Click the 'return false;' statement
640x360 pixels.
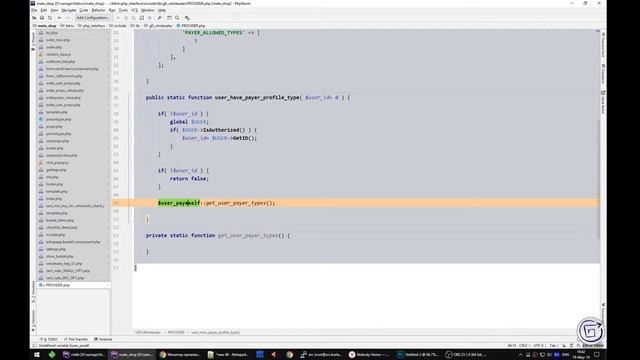189,179
